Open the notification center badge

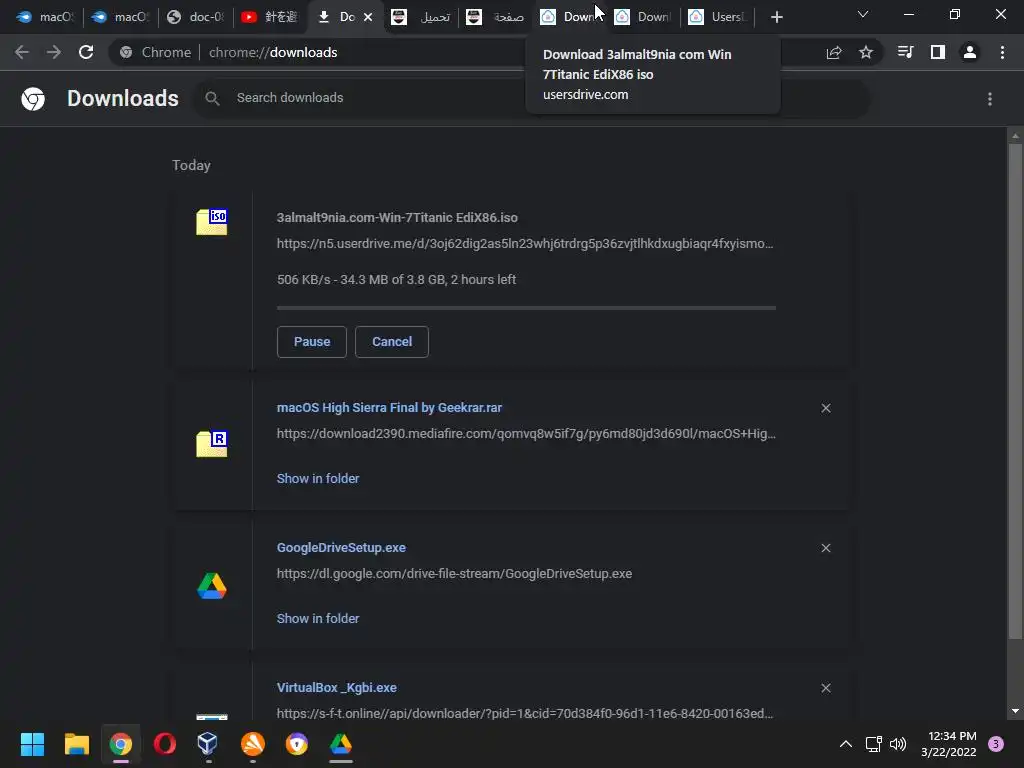point(996,744)
